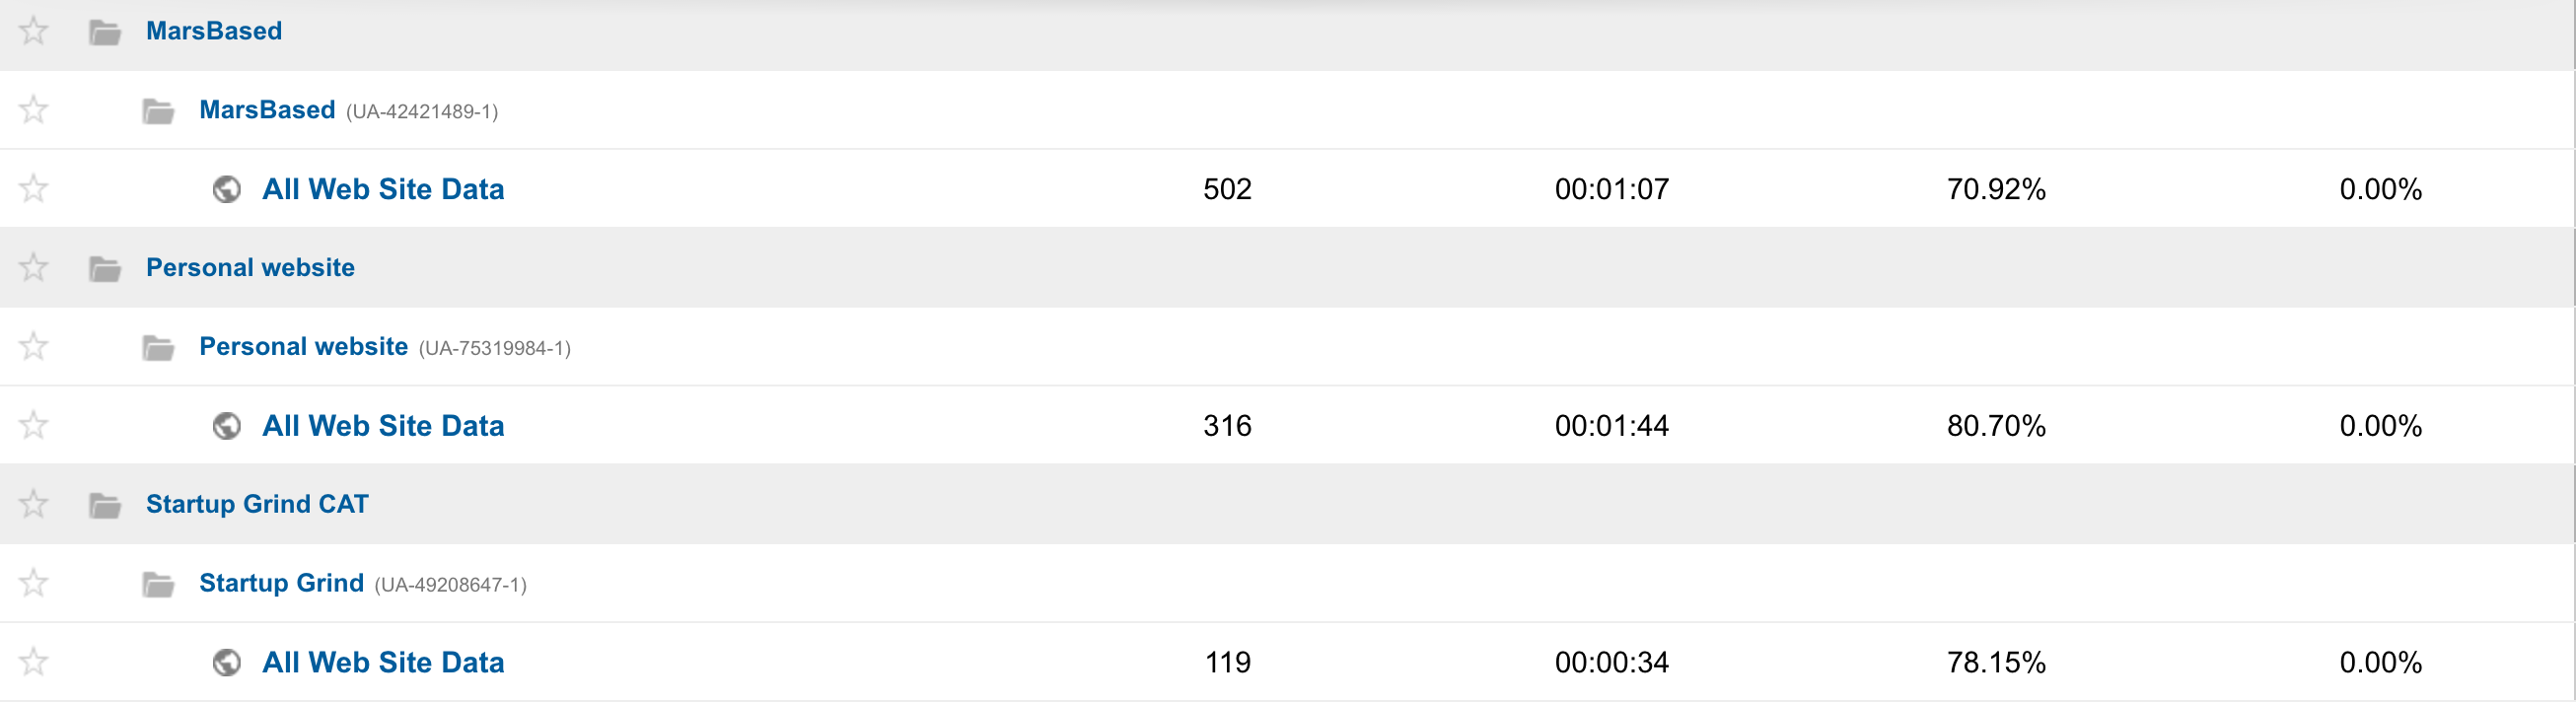The height and width of the screenshot is (702, 2576).
Task: Click folder icon next to Personal website account
Action: [104, 268]
